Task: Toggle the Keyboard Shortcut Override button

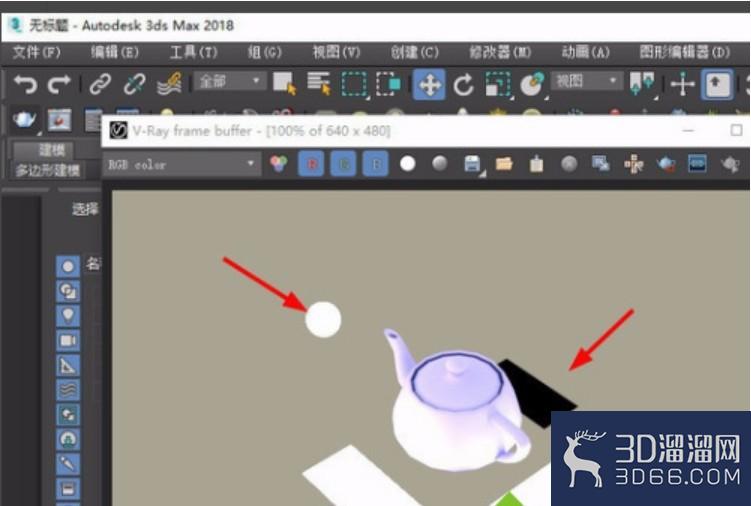Action: click(717, 85)
